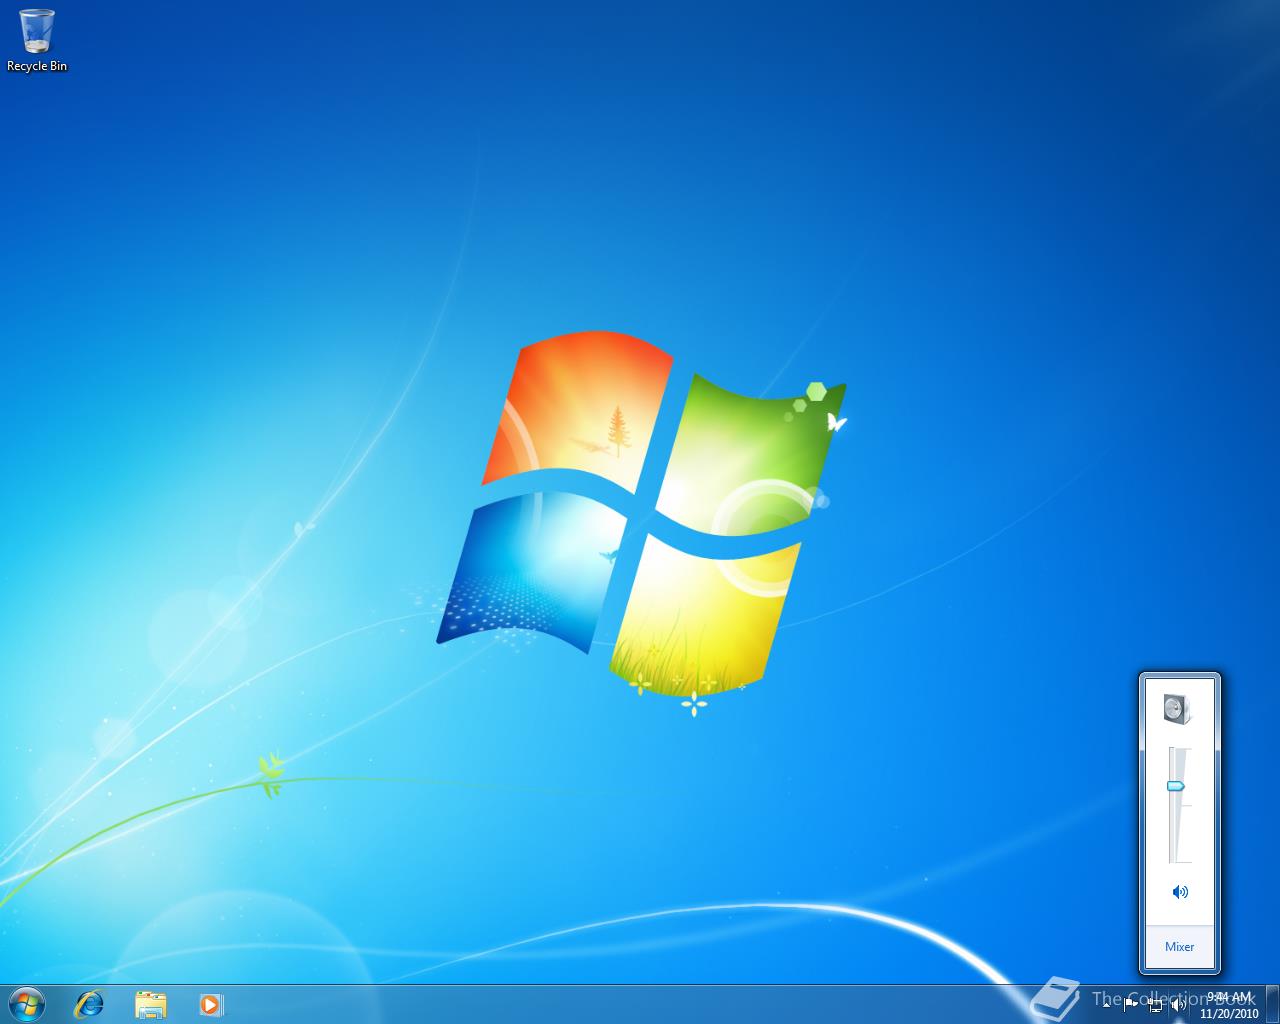Mute speakers in the volume popup
1280x1024 pixels.
point(1180,892)
